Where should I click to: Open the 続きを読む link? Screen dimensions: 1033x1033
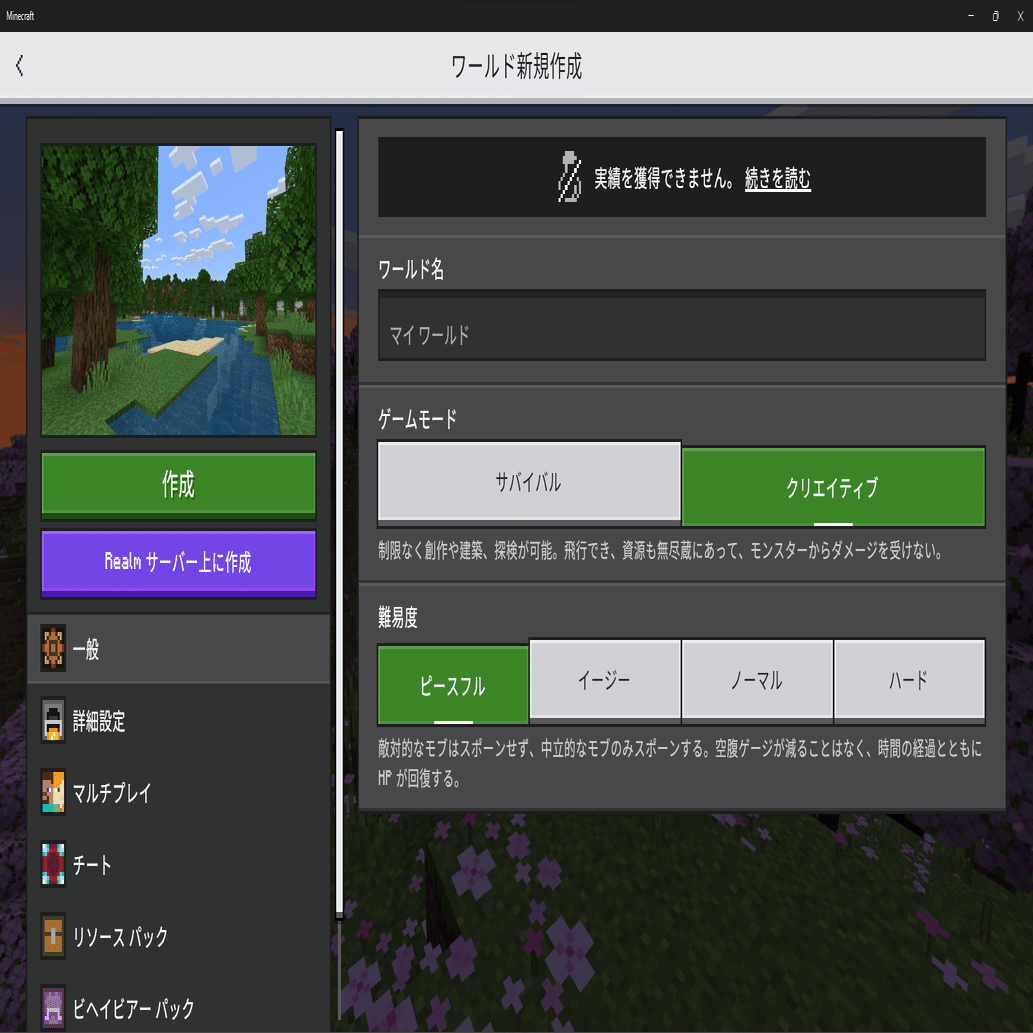[777, 178]
